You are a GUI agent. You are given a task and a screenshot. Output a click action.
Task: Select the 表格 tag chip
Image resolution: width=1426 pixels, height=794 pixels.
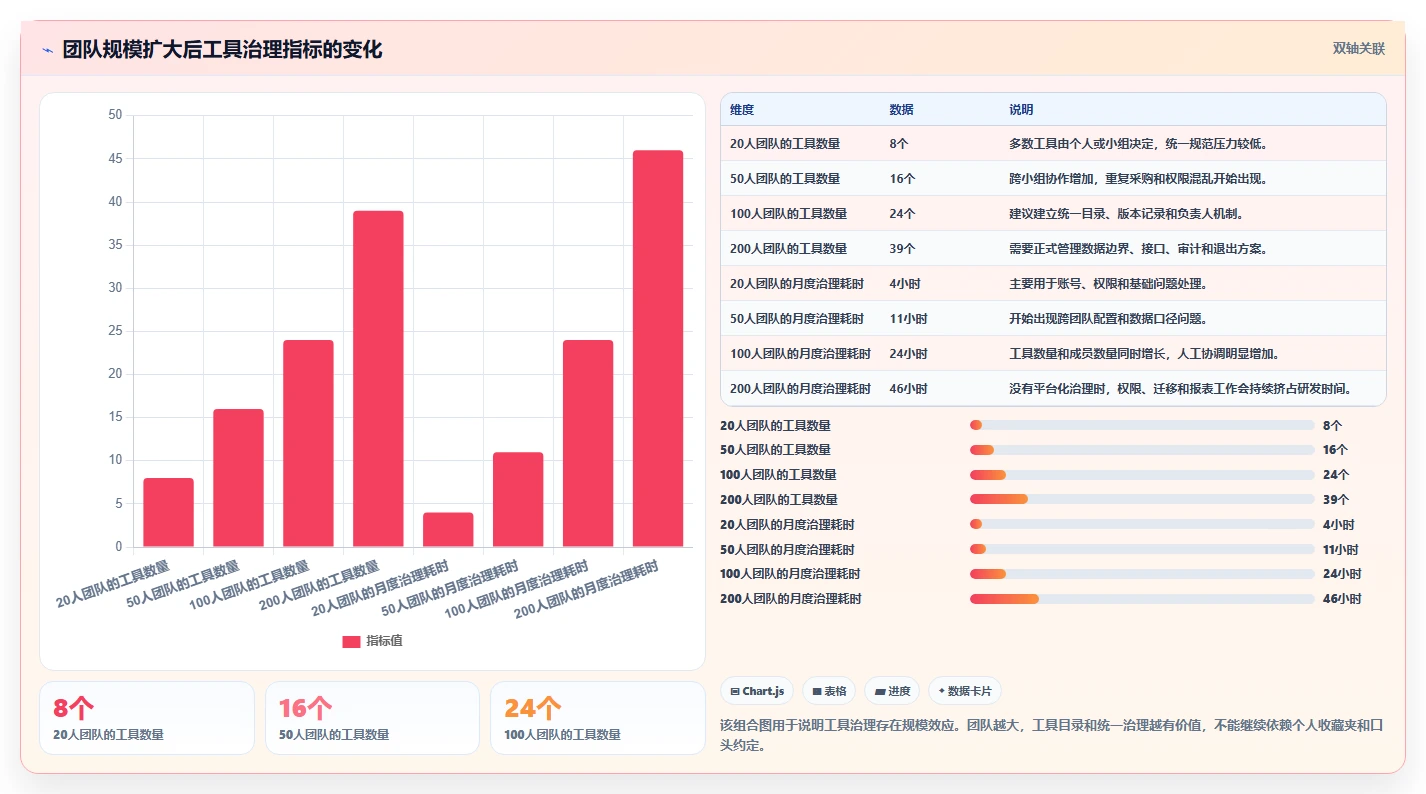click(x=829, y=691)
